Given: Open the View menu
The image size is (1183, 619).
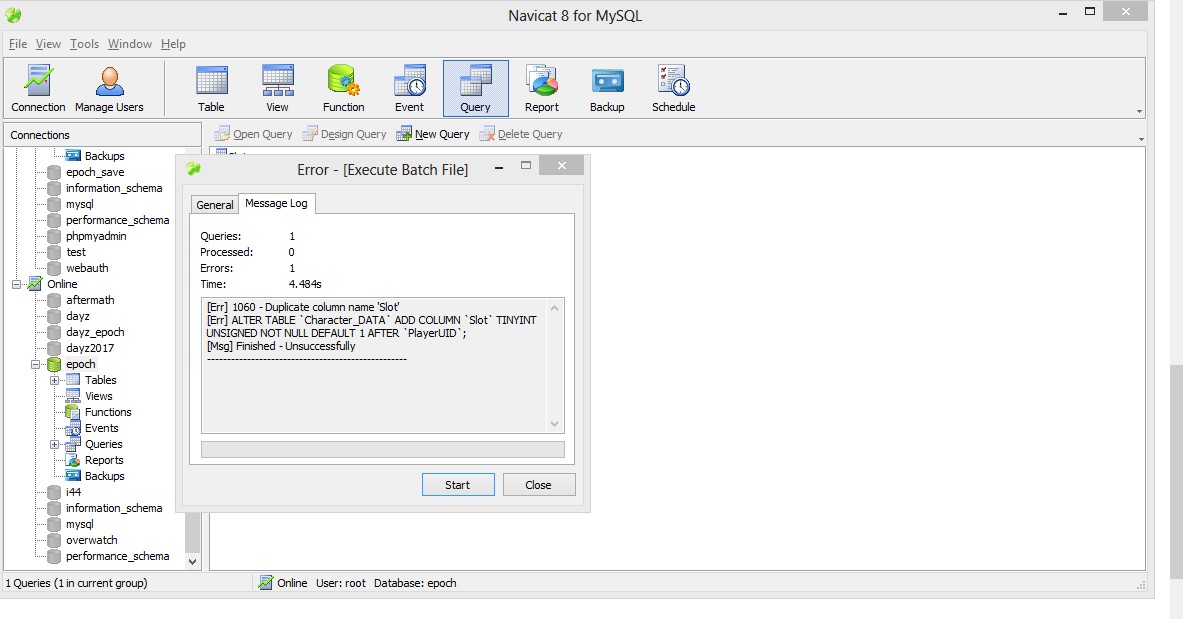Looking at the screenshot, I should click(48, 44).
